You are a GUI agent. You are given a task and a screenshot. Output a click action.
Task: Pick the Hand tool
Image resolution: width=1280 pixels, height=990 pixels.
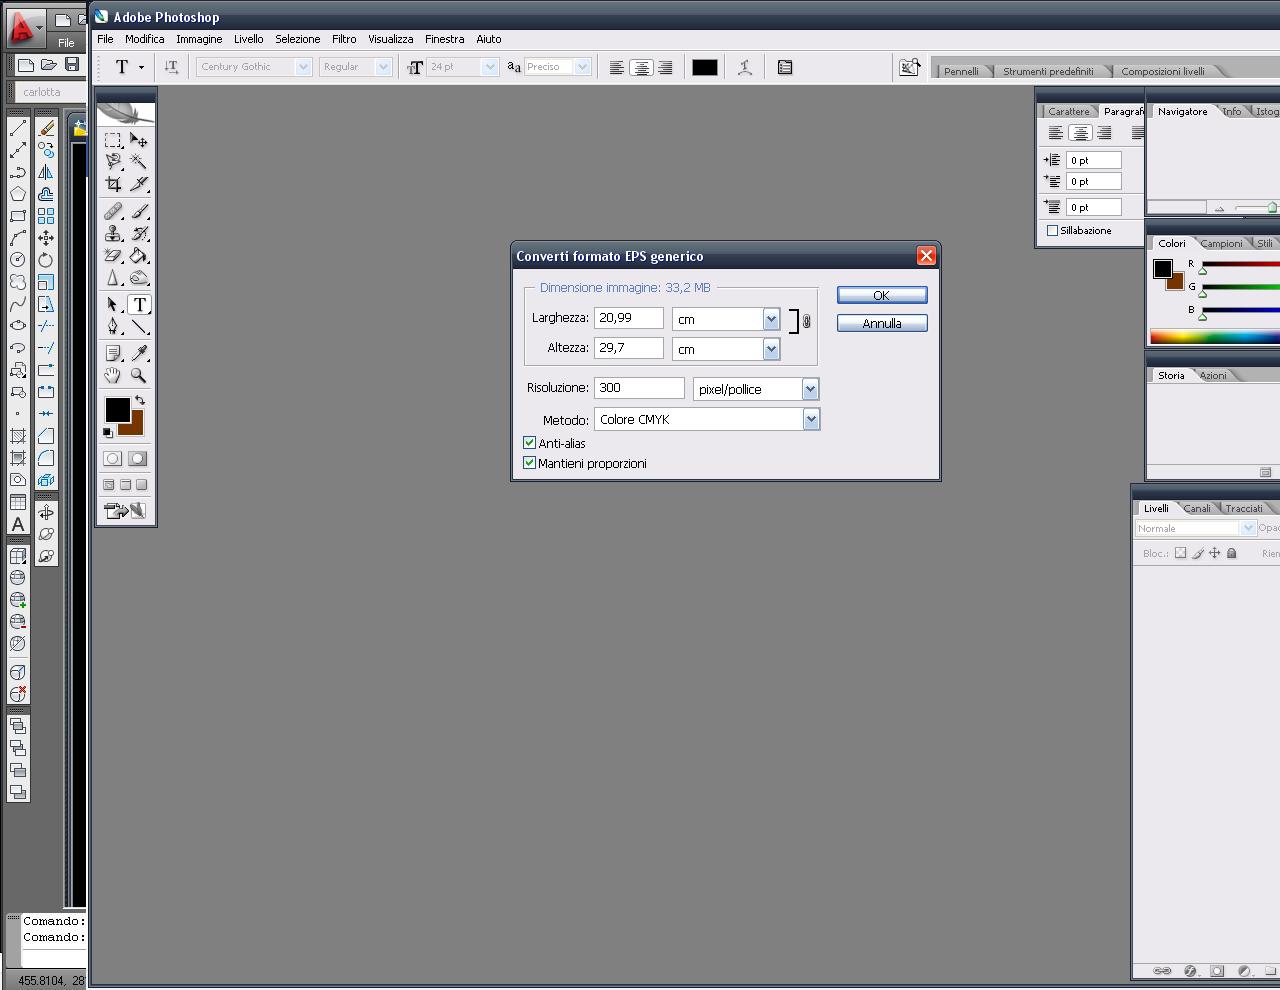point(113,375)
